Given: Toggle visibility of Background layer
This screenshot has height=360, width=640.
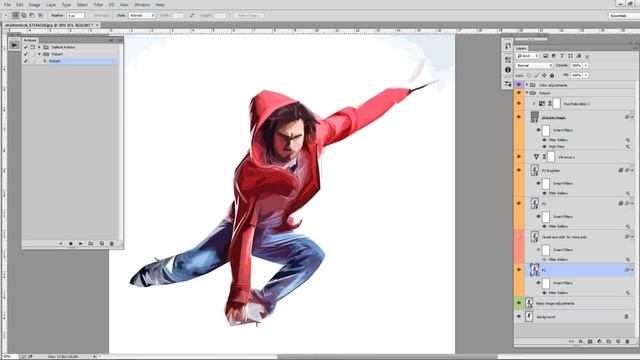Looking at the screenshot, I should [x=519, y=316].
